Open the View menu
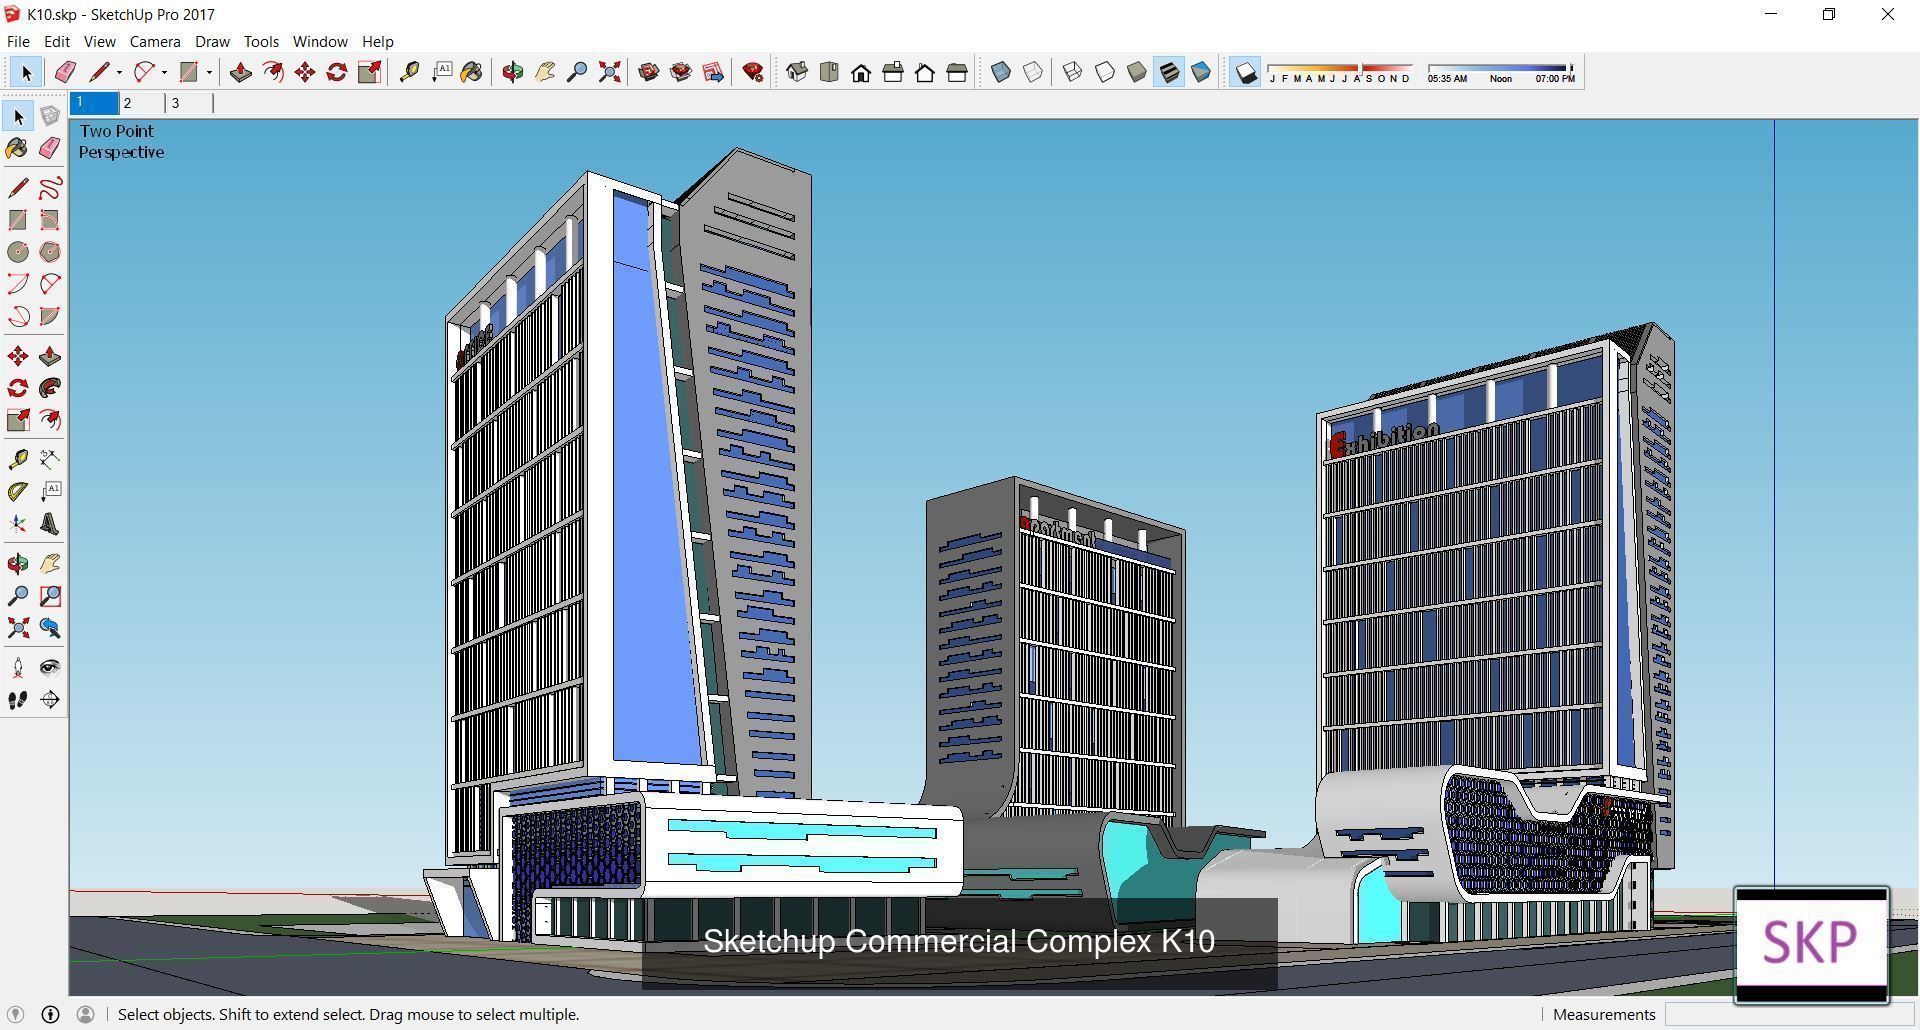1920x1030 pixels. coord(99,41)
